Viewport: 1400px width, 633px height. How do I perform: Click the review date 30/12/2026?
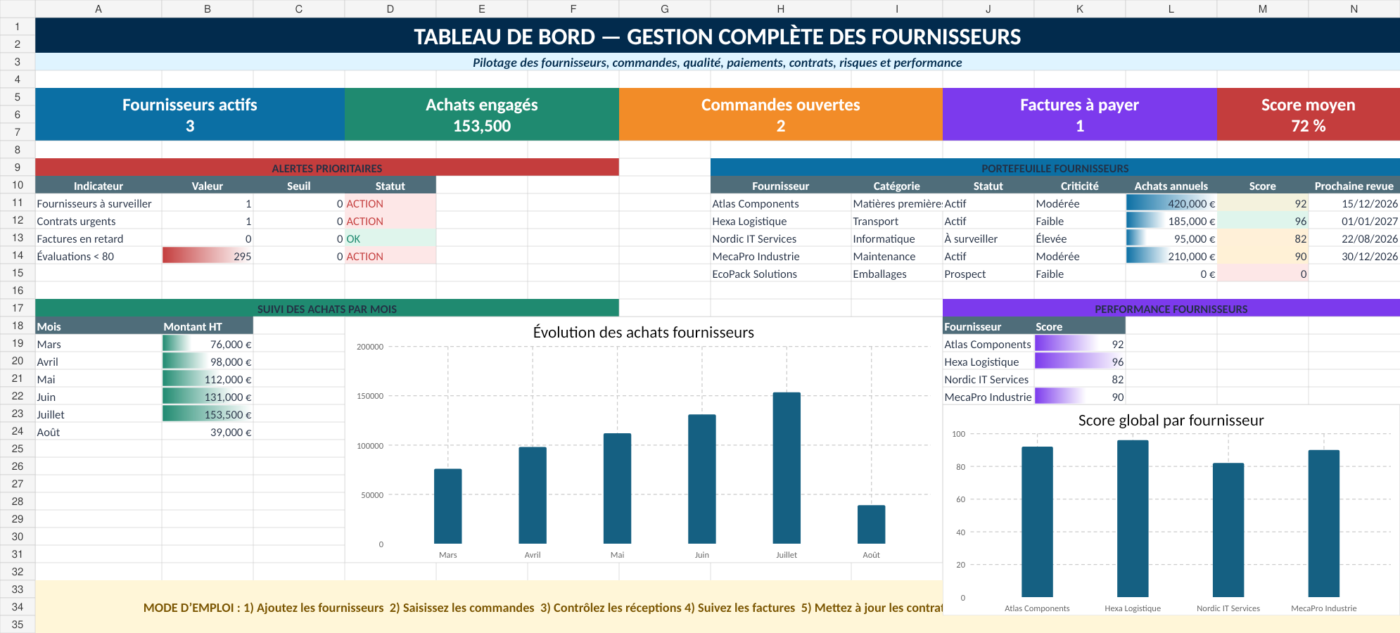click(1354, 256)
